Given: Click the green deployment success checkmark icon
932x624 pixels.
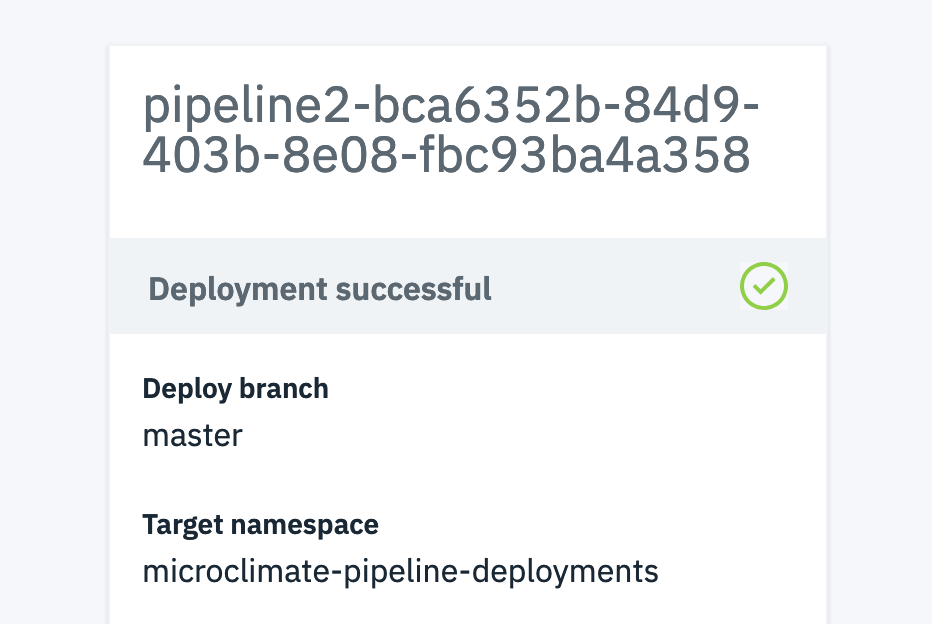Looking at the screenshot, I should (764, 286).
